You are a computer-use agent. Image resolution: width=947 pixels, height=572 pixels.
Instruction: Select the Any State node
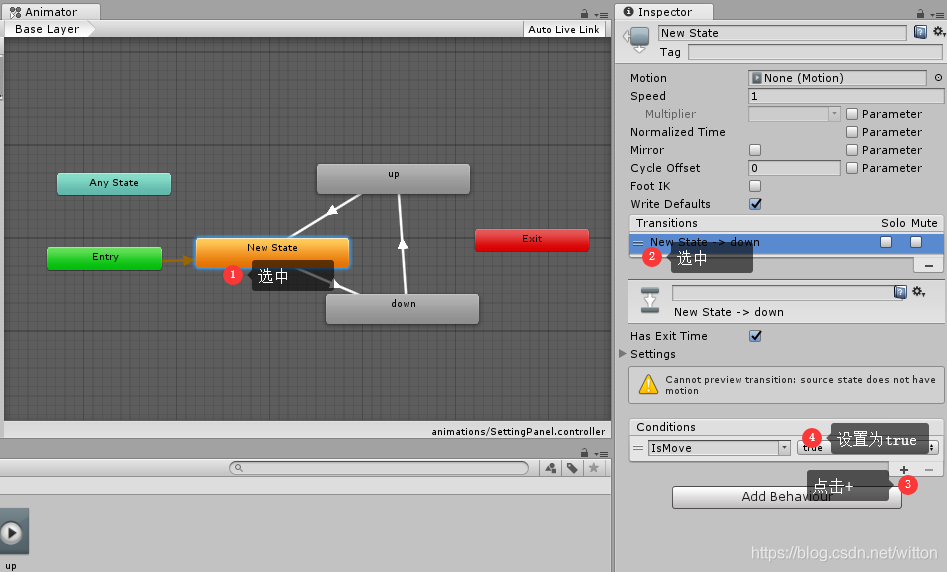[x=114, y=183]
